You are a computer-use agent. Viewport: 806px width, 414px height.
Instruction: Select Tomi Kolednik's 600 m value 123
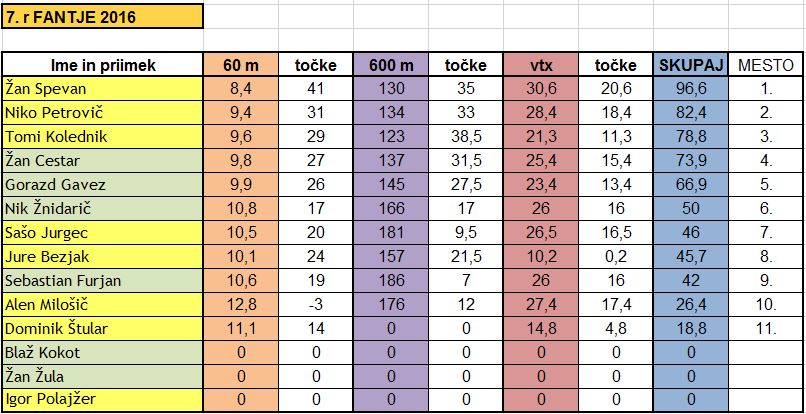coord(391,137)
